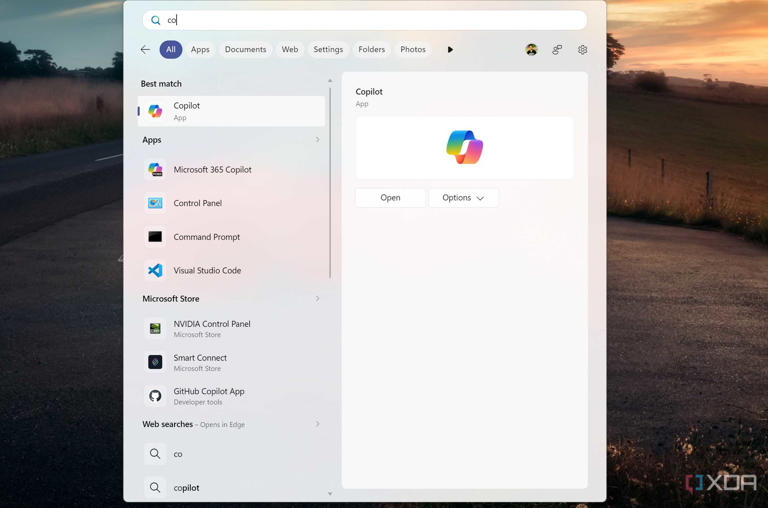This screenshot has width=768, height=508.
Task: Click the NVIDIA Control Panel icon
Action: pyautogui.click(x=155, y=328)
